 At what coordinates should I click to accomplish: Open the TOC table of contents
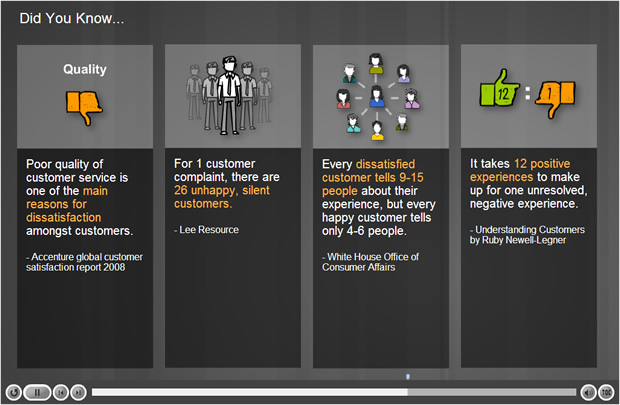[x=606, y=392]
